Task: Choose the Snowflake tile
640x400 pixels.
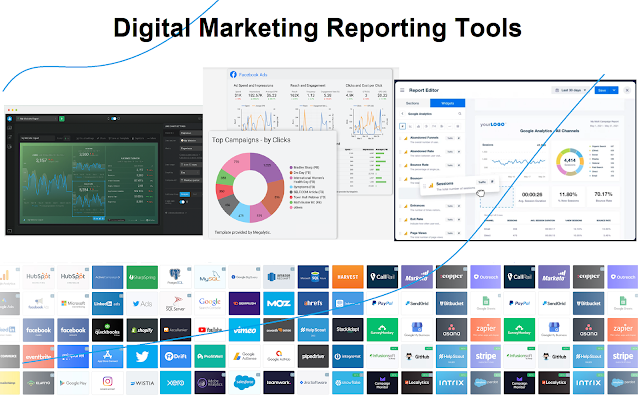Action: click(348, 382)
